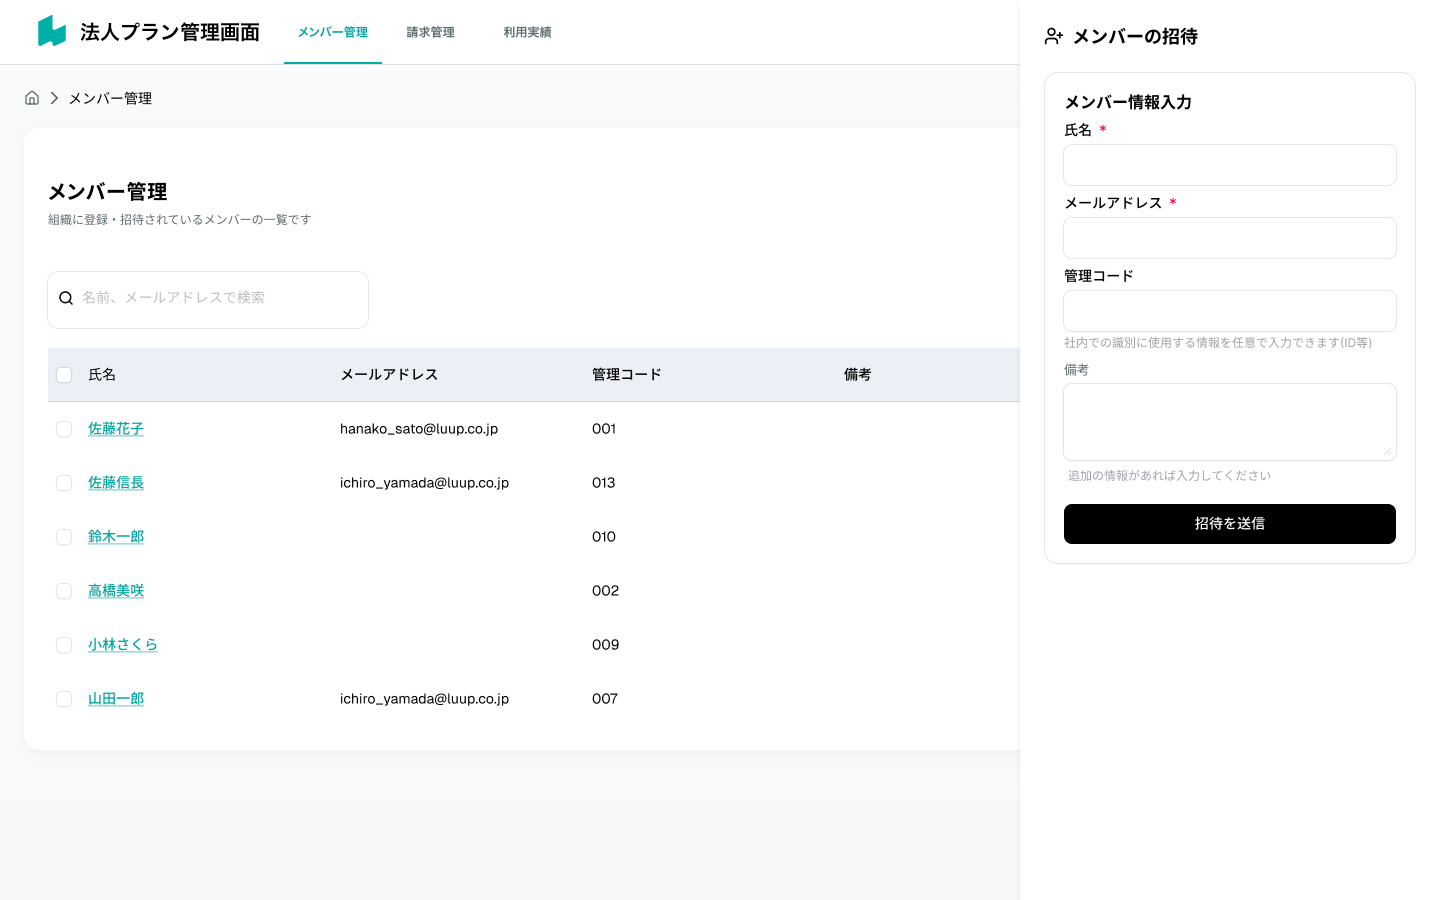Screen dimensions: 1440x900
Task: Select the メンバー管理 tab
Action: click(x=333, y=32)
